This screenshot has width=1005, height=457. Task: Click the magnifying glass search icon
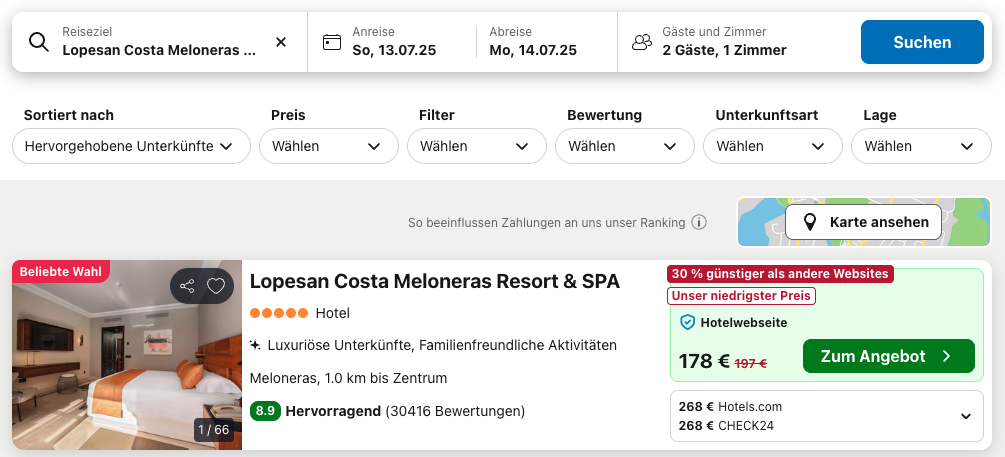[39, 42]
